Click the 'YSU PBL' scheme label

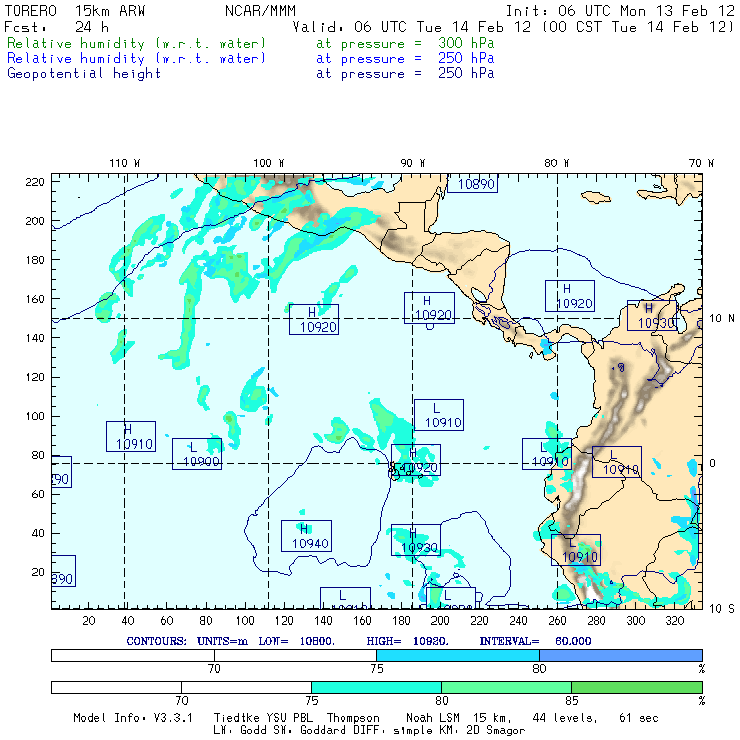[289, 718]
